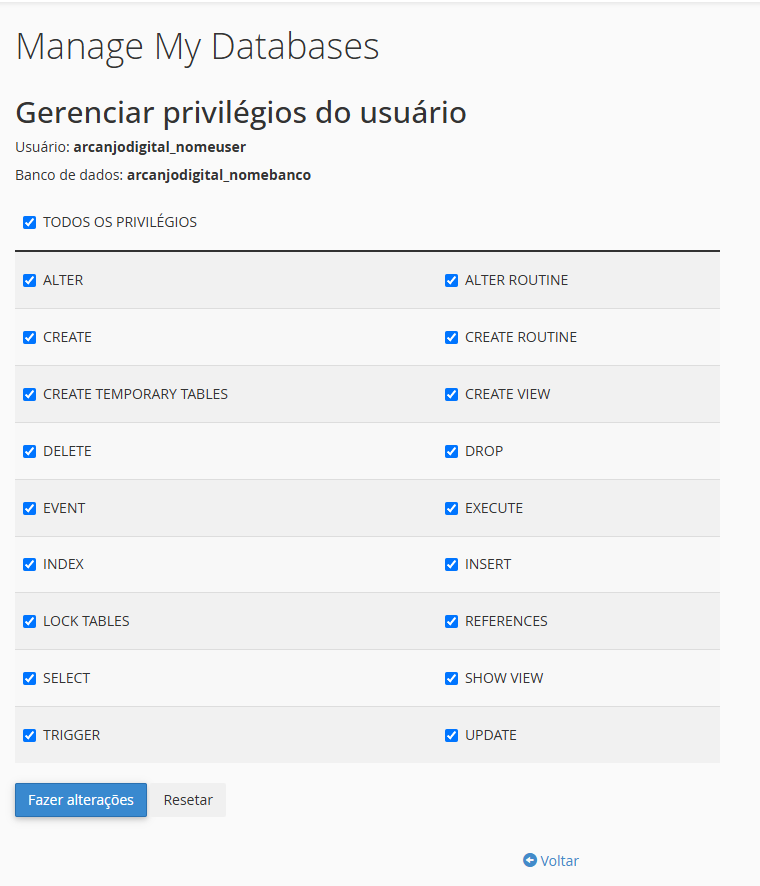Screen dimensions: 760x886
Task: Disable the CREATE ROUTINE privilege
Action: (452, 337)
